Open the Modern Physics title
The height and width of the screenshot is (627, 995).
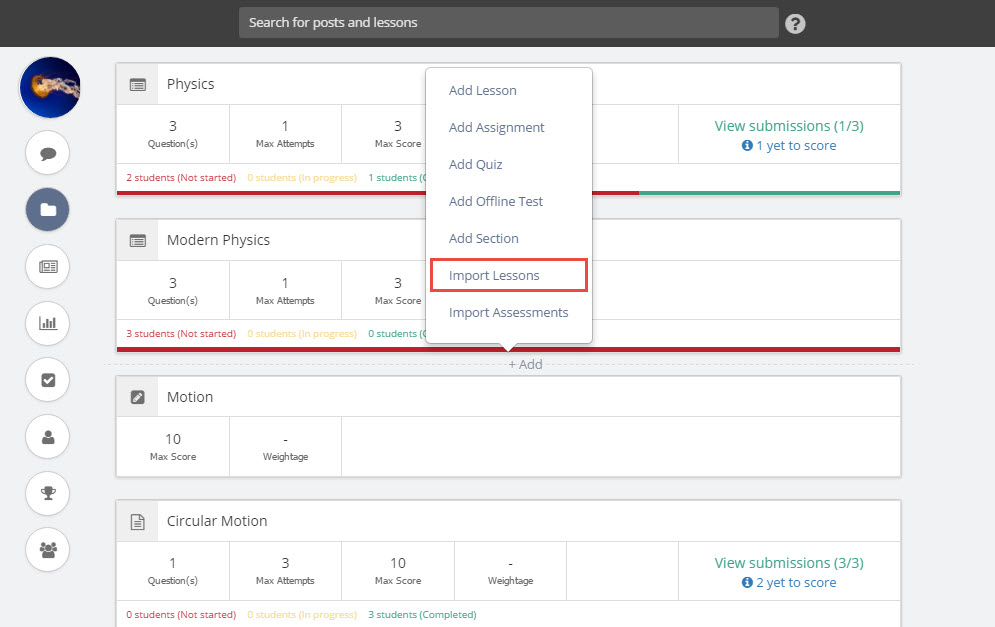(218, 241)
